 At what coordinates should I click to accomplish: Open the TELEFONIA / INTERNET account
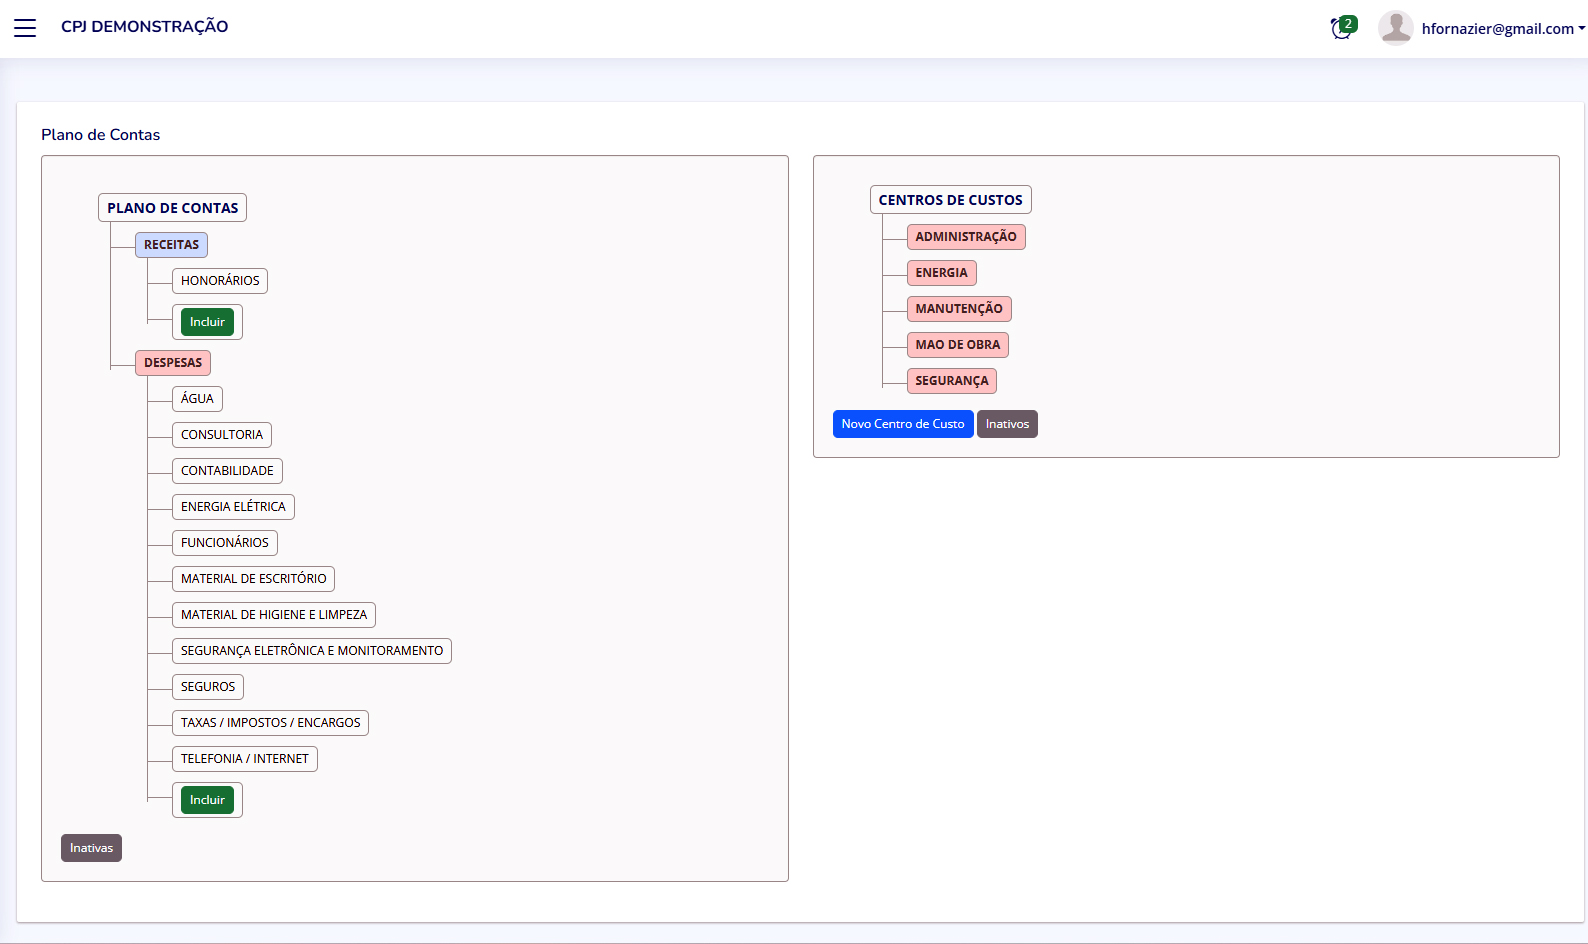[x=244, y=759]
